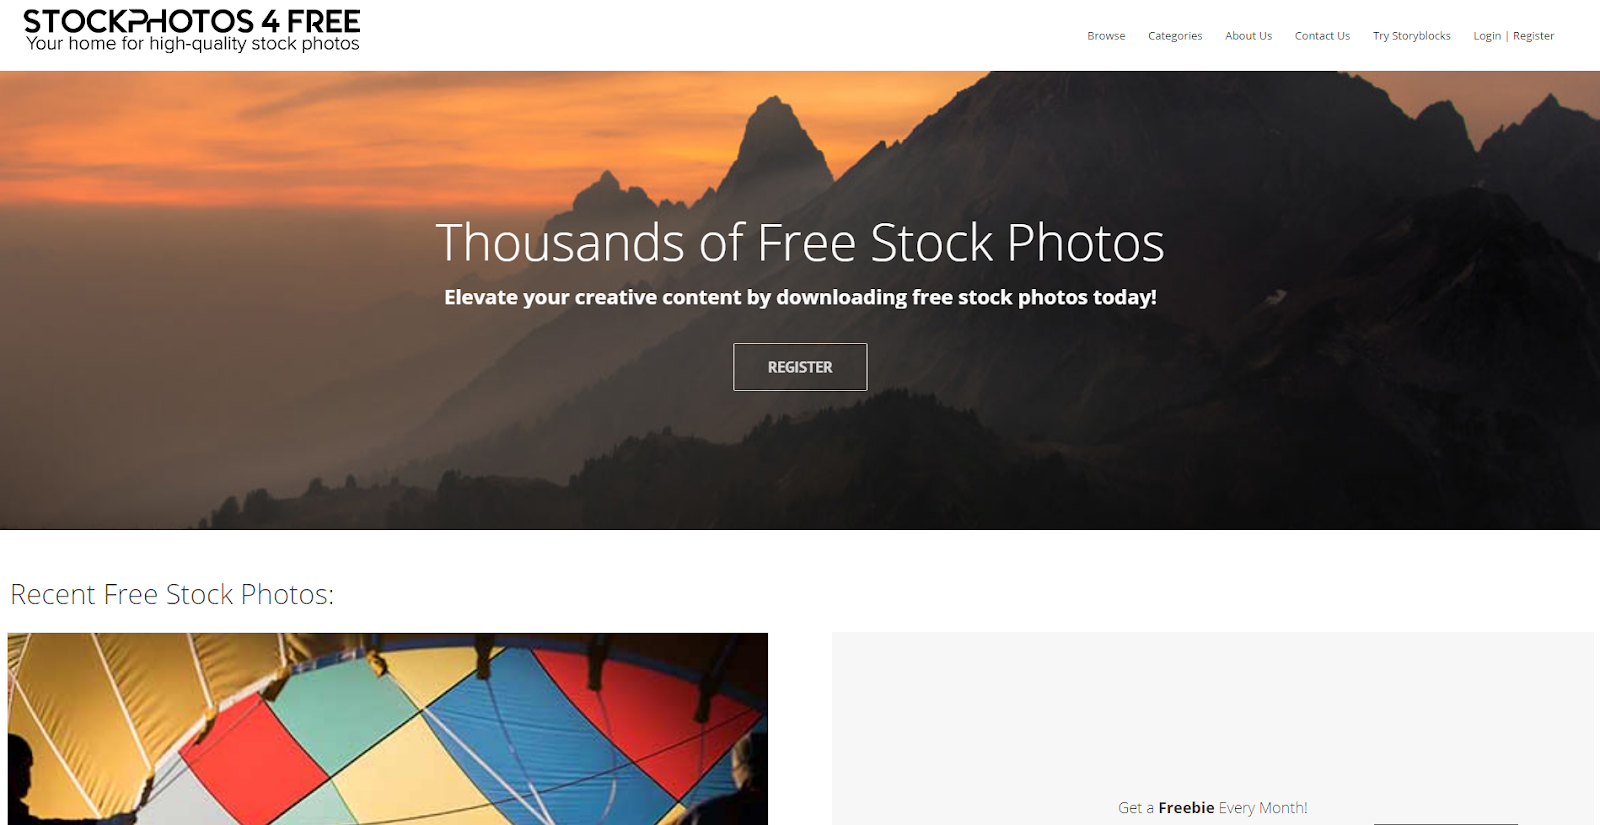
Task: Open the Categories navigation item
Action: click(x=1175, y=36)
